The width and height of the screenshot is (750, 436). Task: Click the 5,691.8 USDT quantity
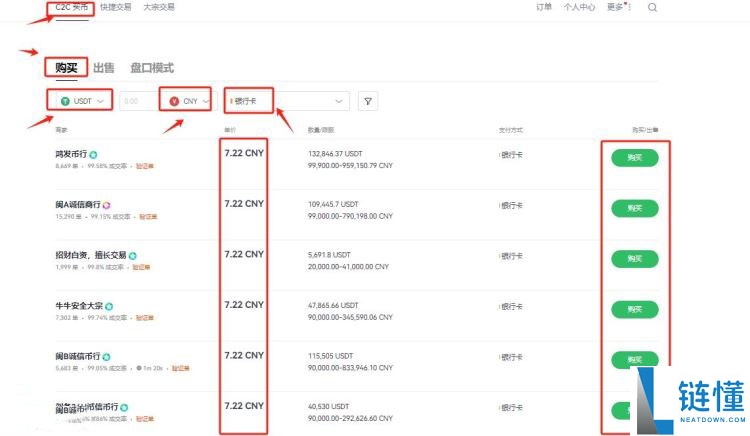329,255
